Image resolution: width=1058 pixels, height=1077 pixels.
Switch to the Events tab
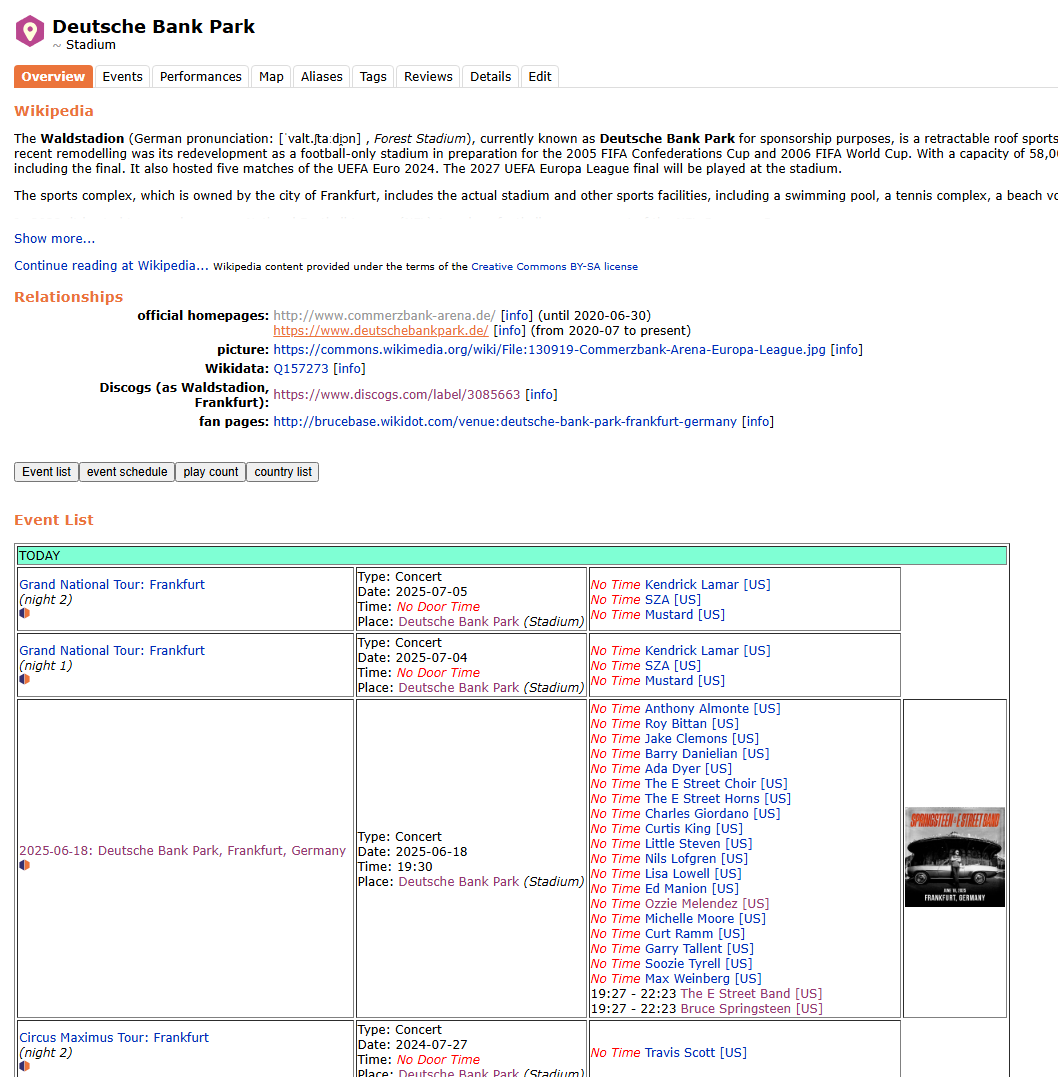122,77
